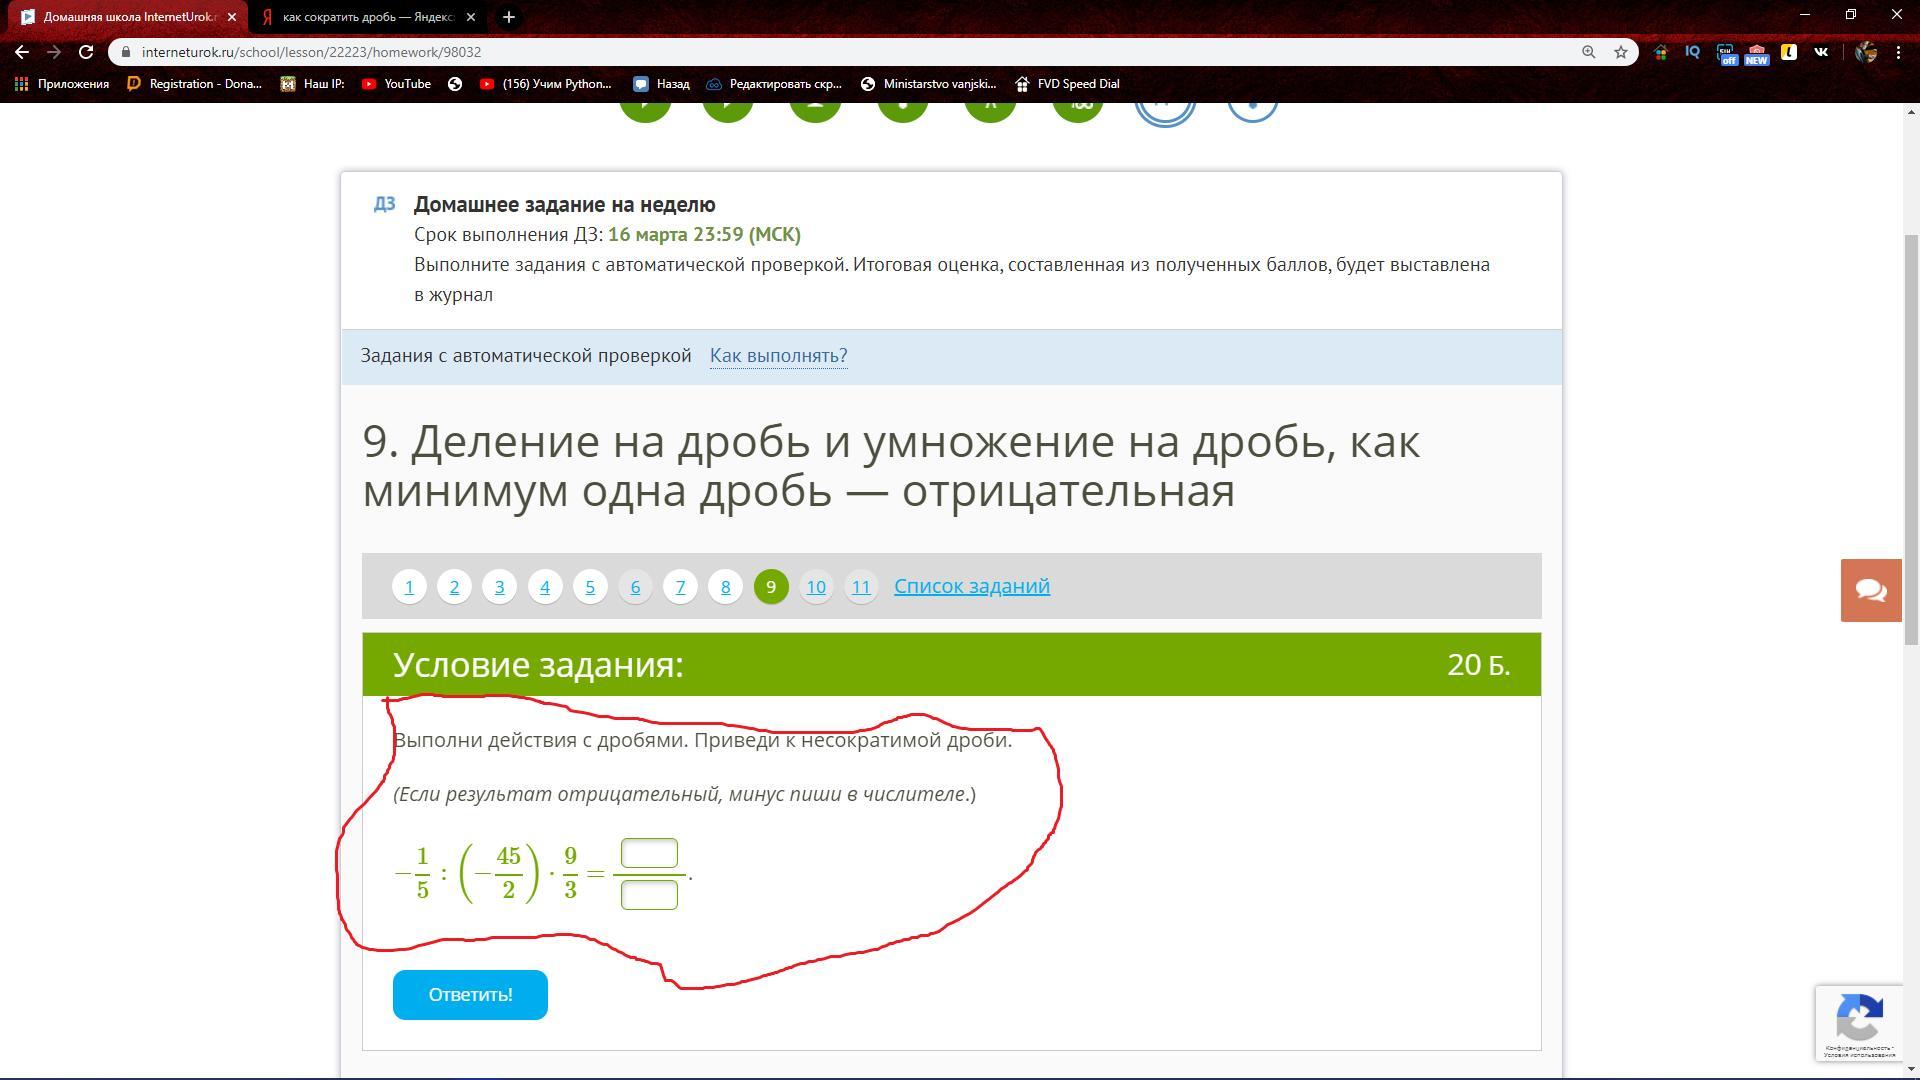Click 'Как выполнять?' help link
The width and height of the screenshot is (1920, 1080).
tap(778, 356)
